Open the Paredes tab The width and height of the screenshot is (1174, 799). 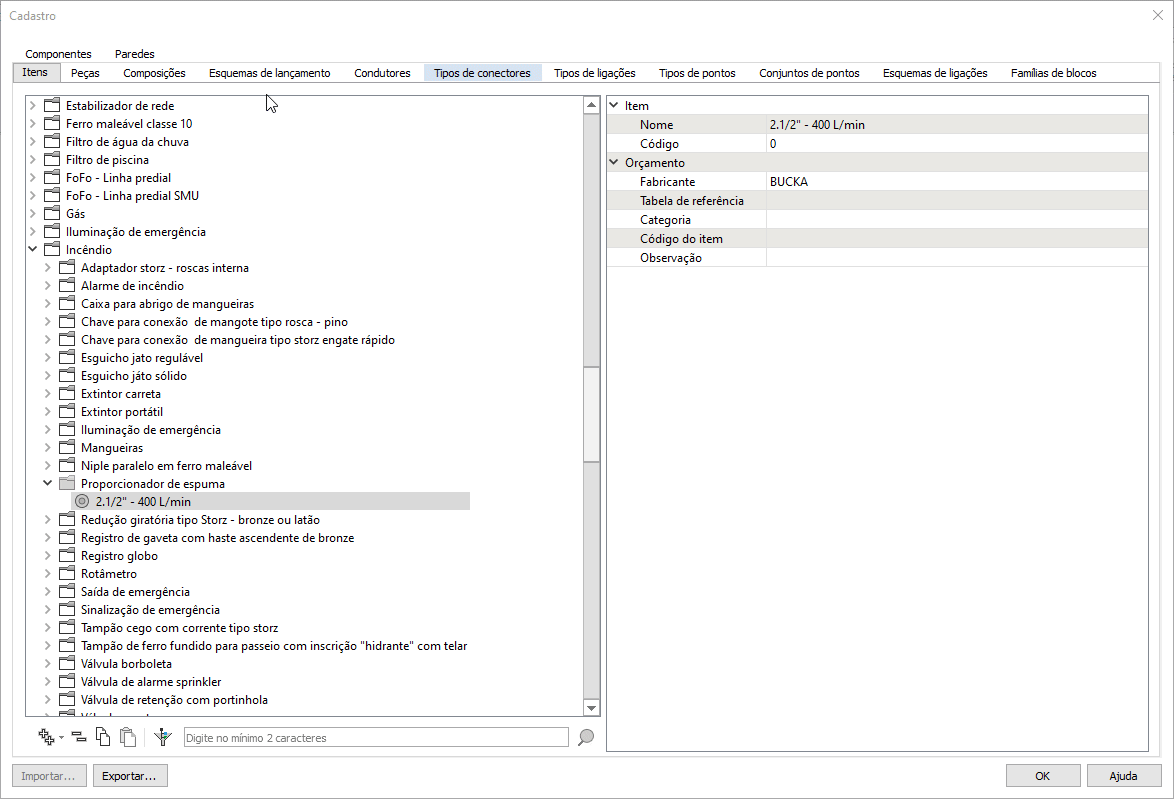134,54
